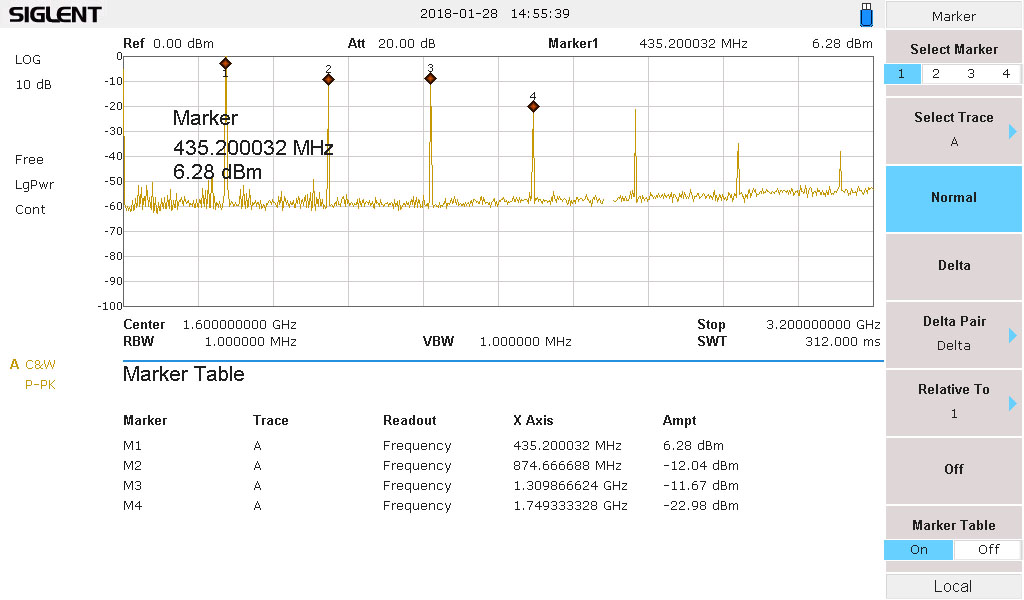Click the -22.98 dBm amplitude cell
The height and width of the screenshot is (600, 1024).
(701, 505)
